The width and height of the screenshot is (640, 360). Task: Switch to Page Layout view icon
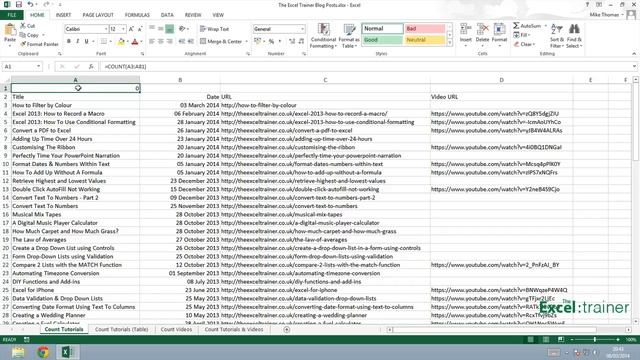(x=546, y=340)
